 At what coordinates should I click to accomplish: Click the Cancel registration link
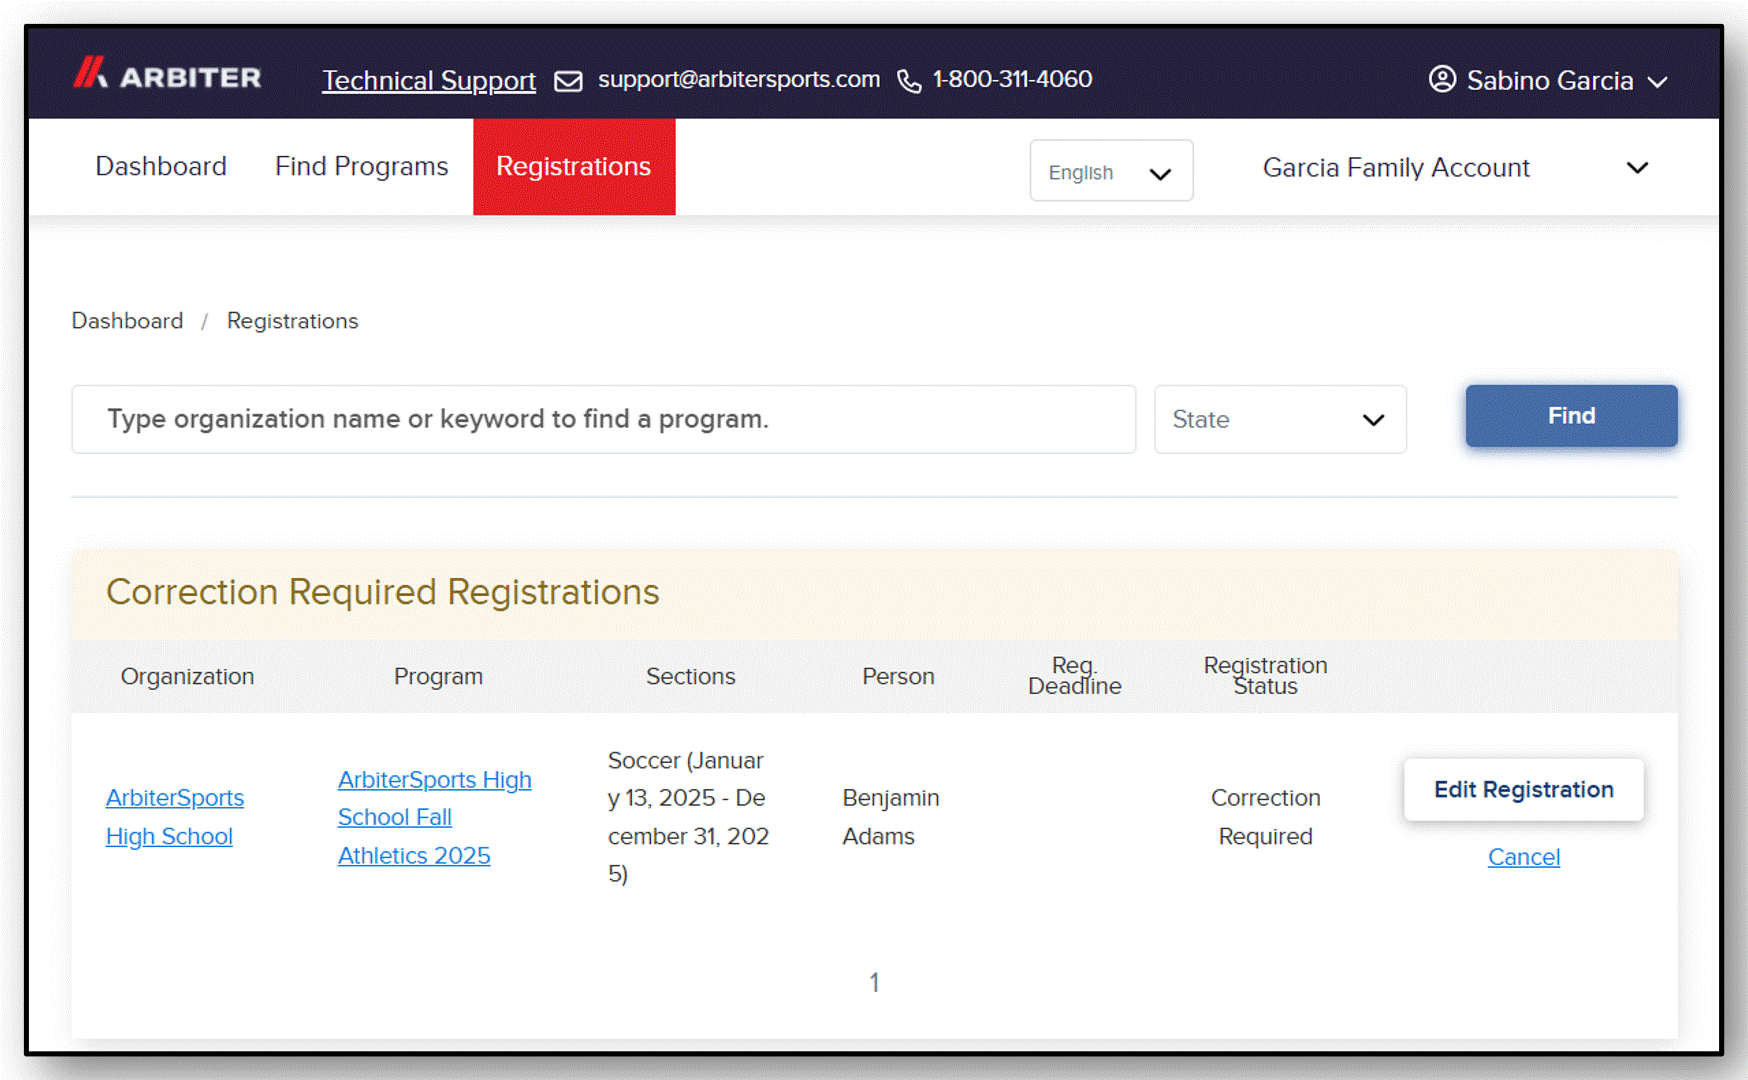tap(1523, 857)
